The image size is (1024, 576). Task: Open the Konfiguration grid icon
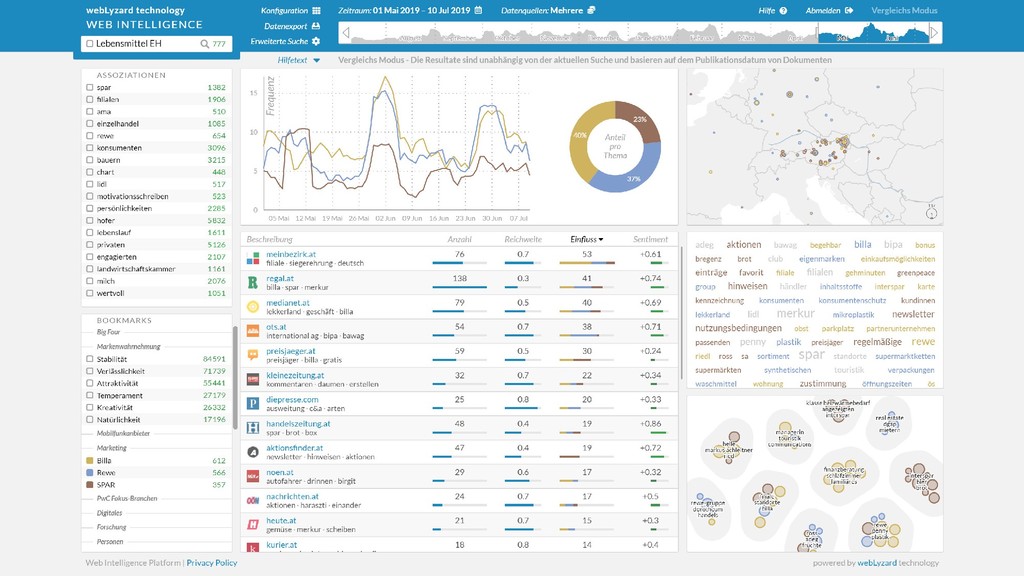click(317, 10)
